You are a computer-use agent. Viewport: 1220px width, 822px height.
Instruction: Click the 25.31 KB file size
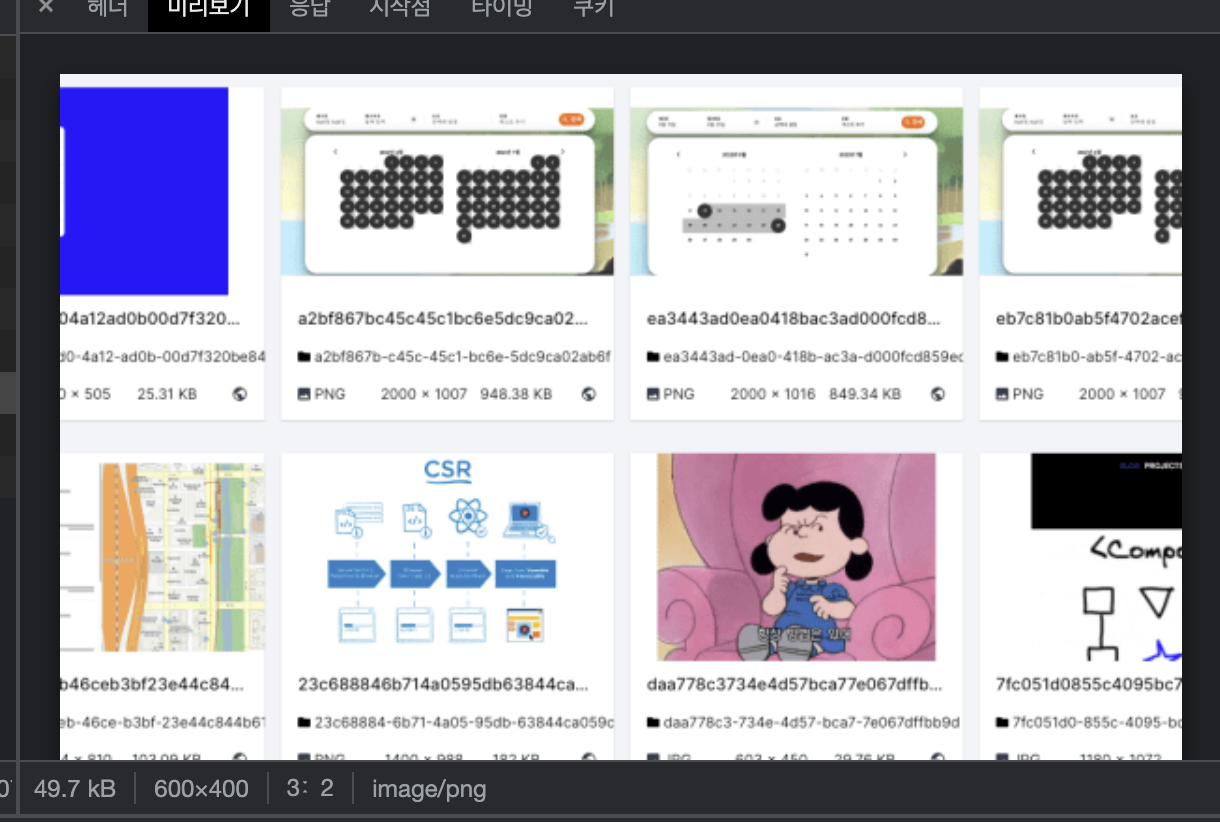(167, 394)
